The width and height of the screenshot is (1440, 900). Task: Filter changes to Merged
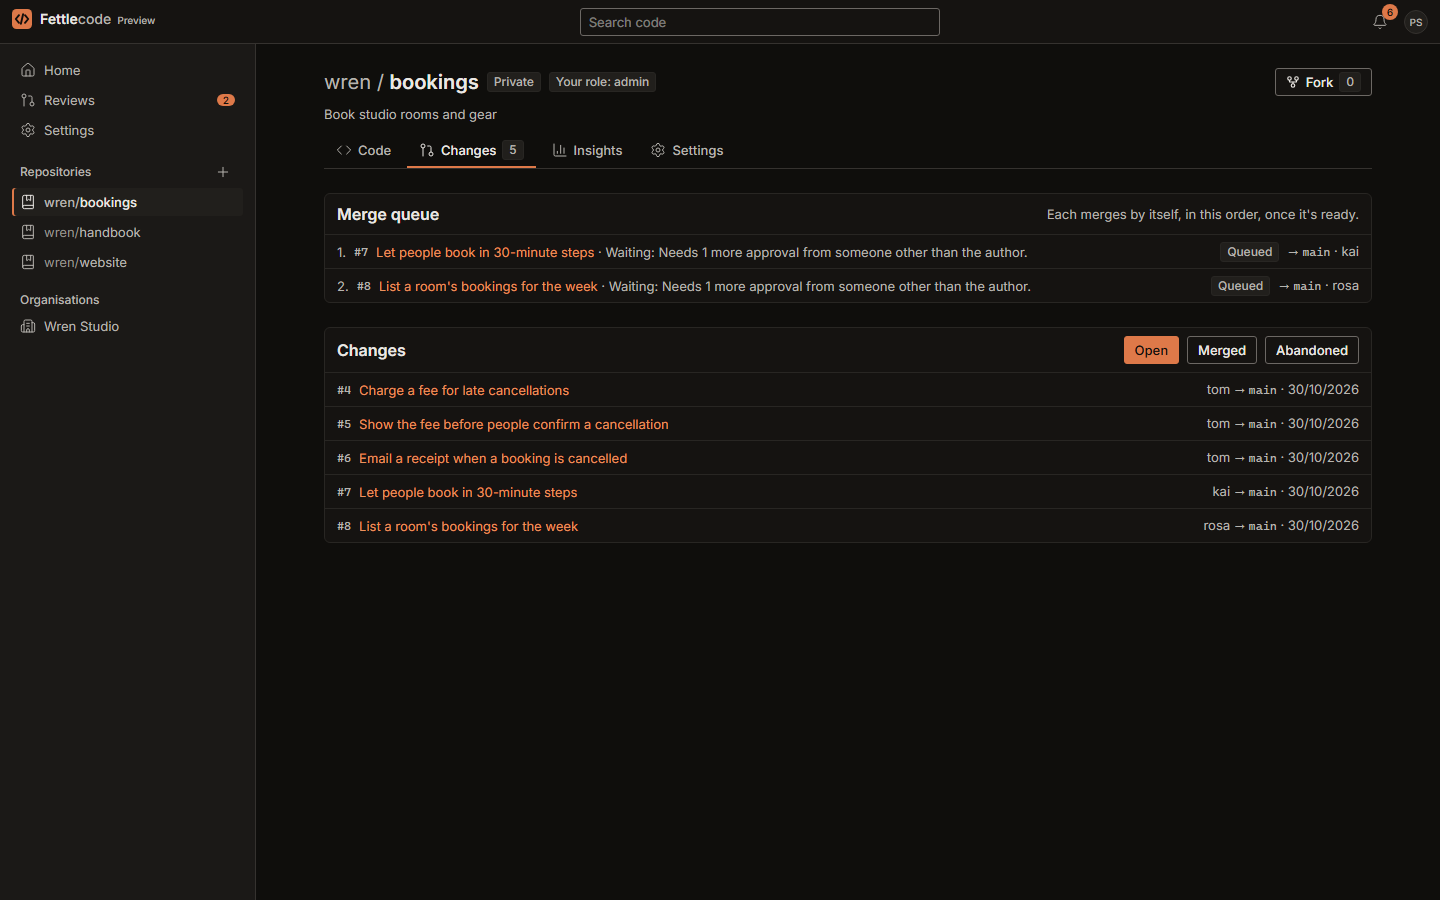1222,350
